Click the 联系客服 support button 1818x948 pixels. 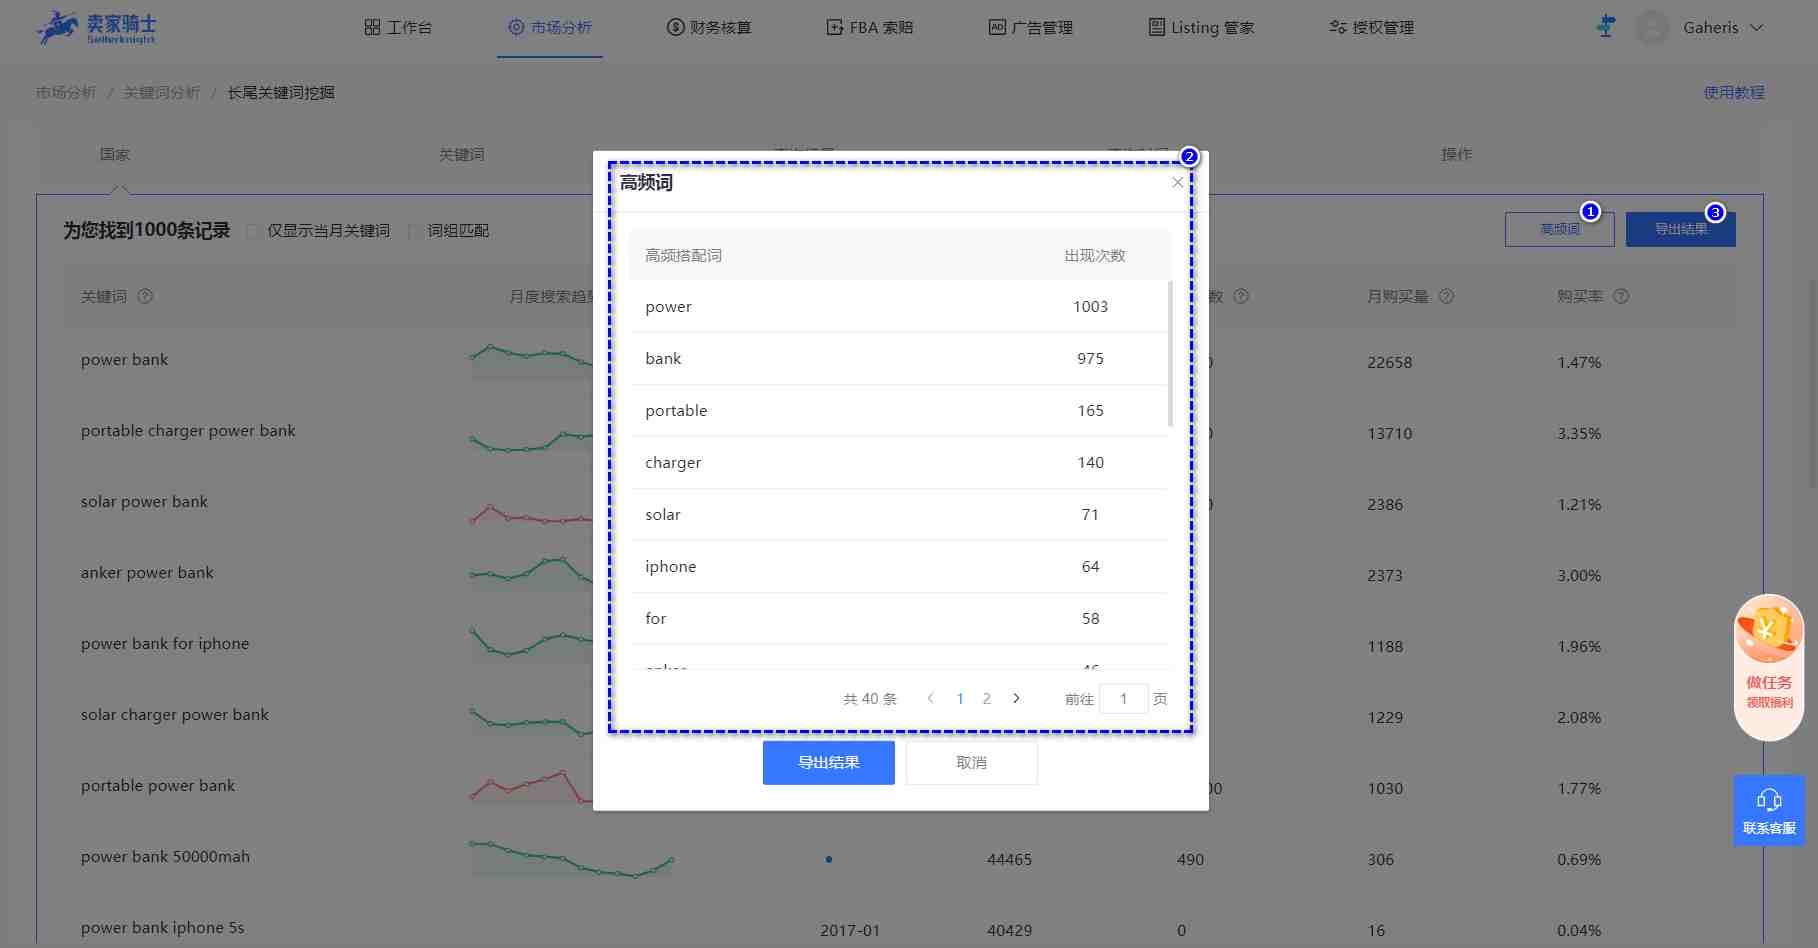pos(1769,810)
